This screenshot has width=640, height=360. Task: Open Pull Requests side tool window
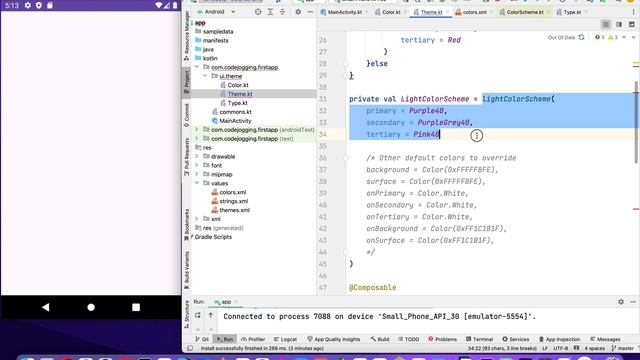click(187, 157)
